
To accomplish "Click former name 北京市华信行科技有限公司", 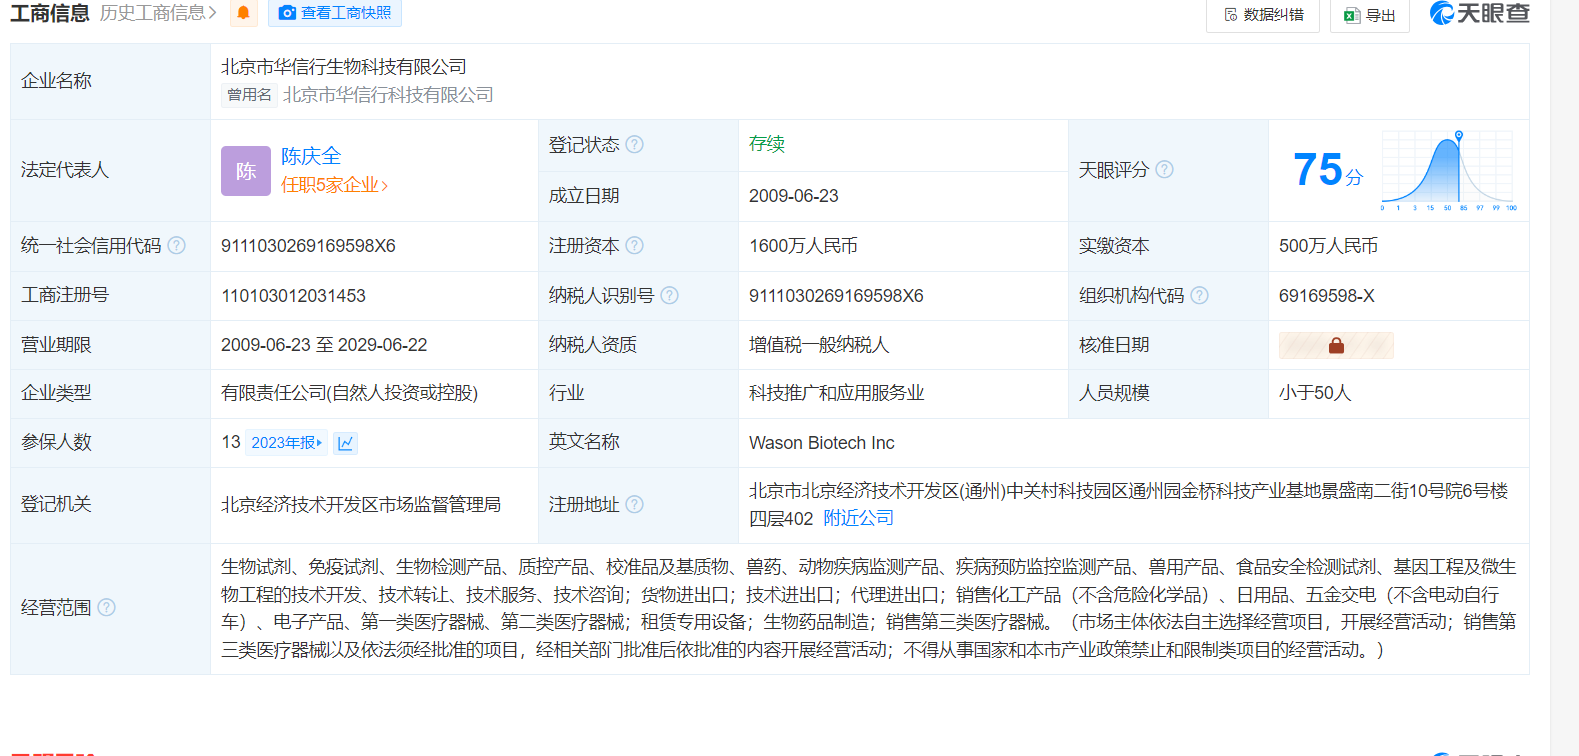I will tap(388, 95).
